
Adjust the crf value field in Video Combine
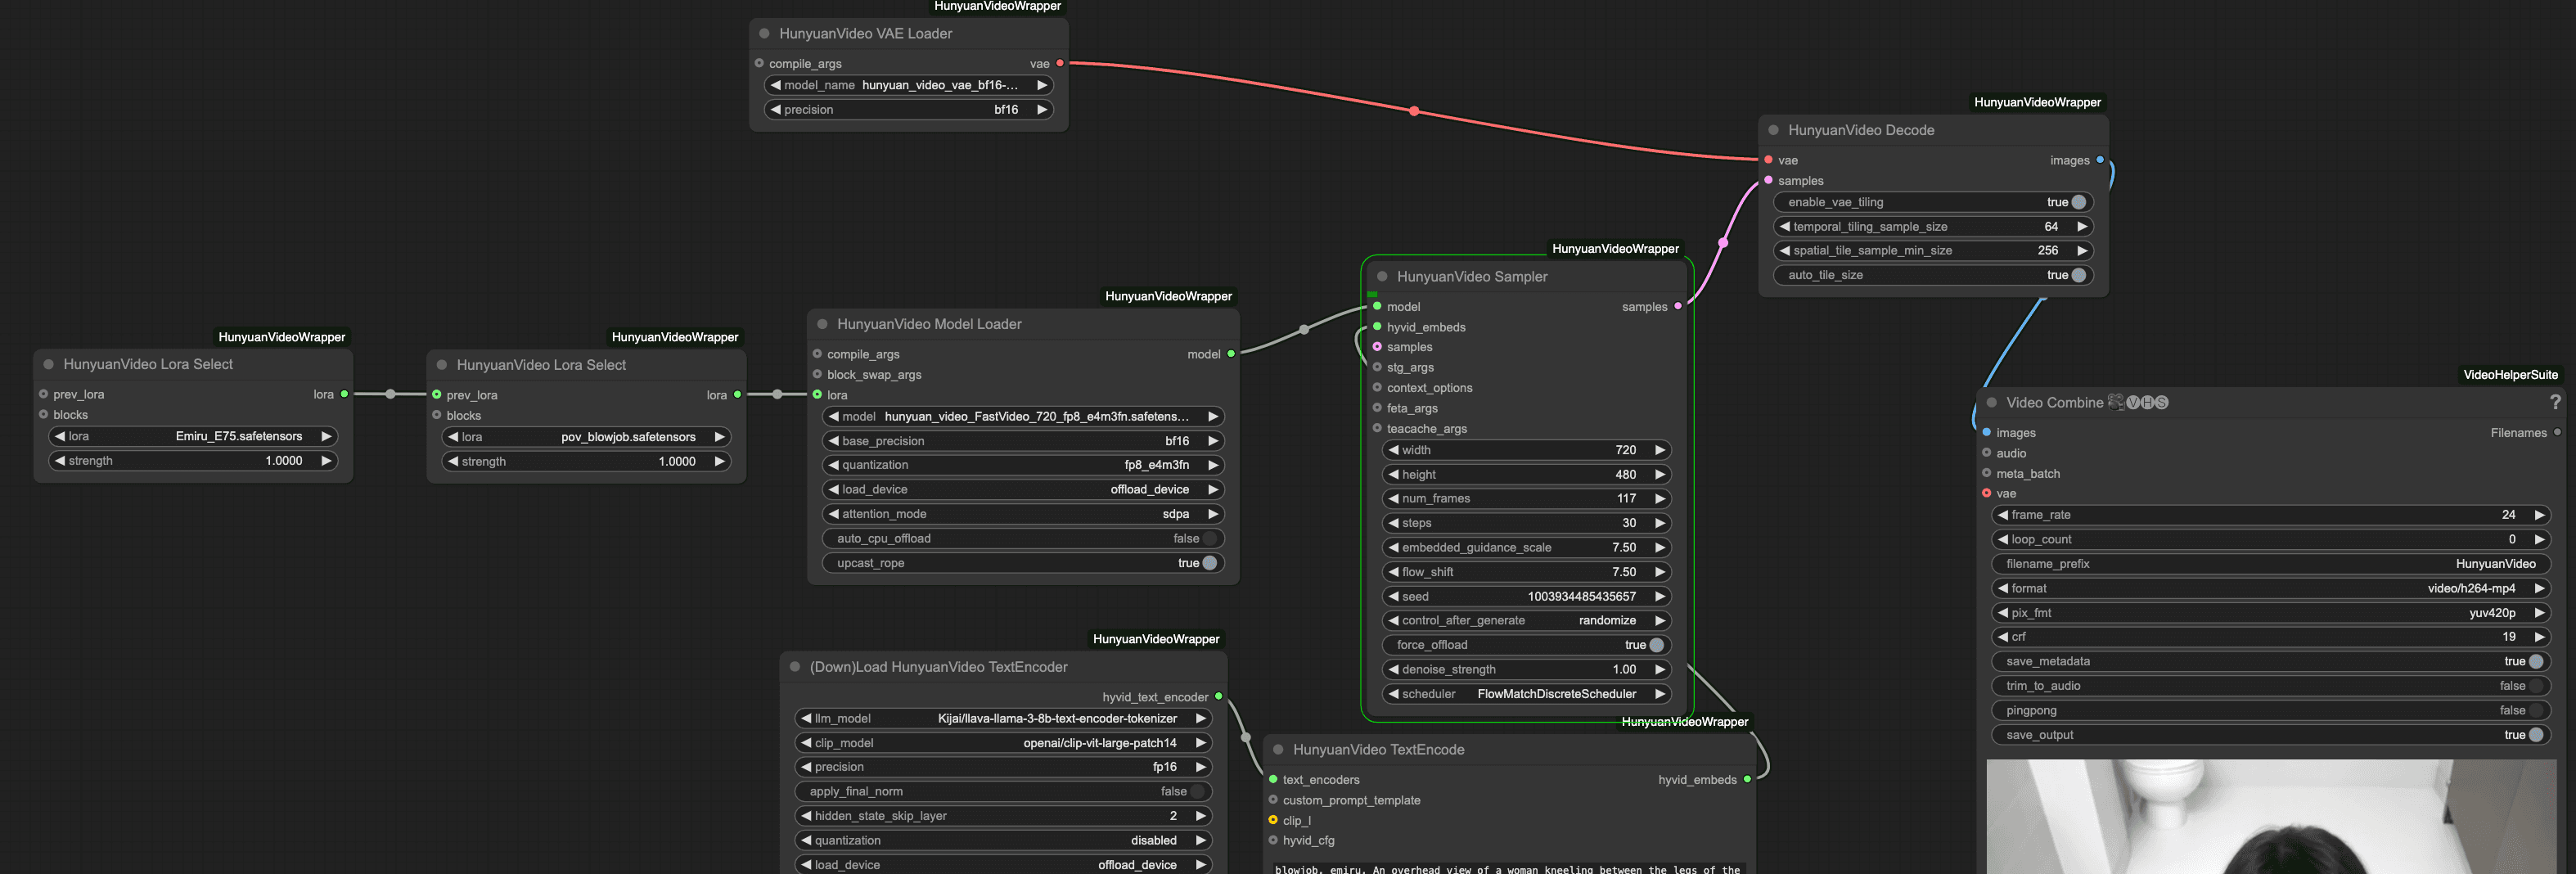pyautogui.click(x=2270, y=637)
